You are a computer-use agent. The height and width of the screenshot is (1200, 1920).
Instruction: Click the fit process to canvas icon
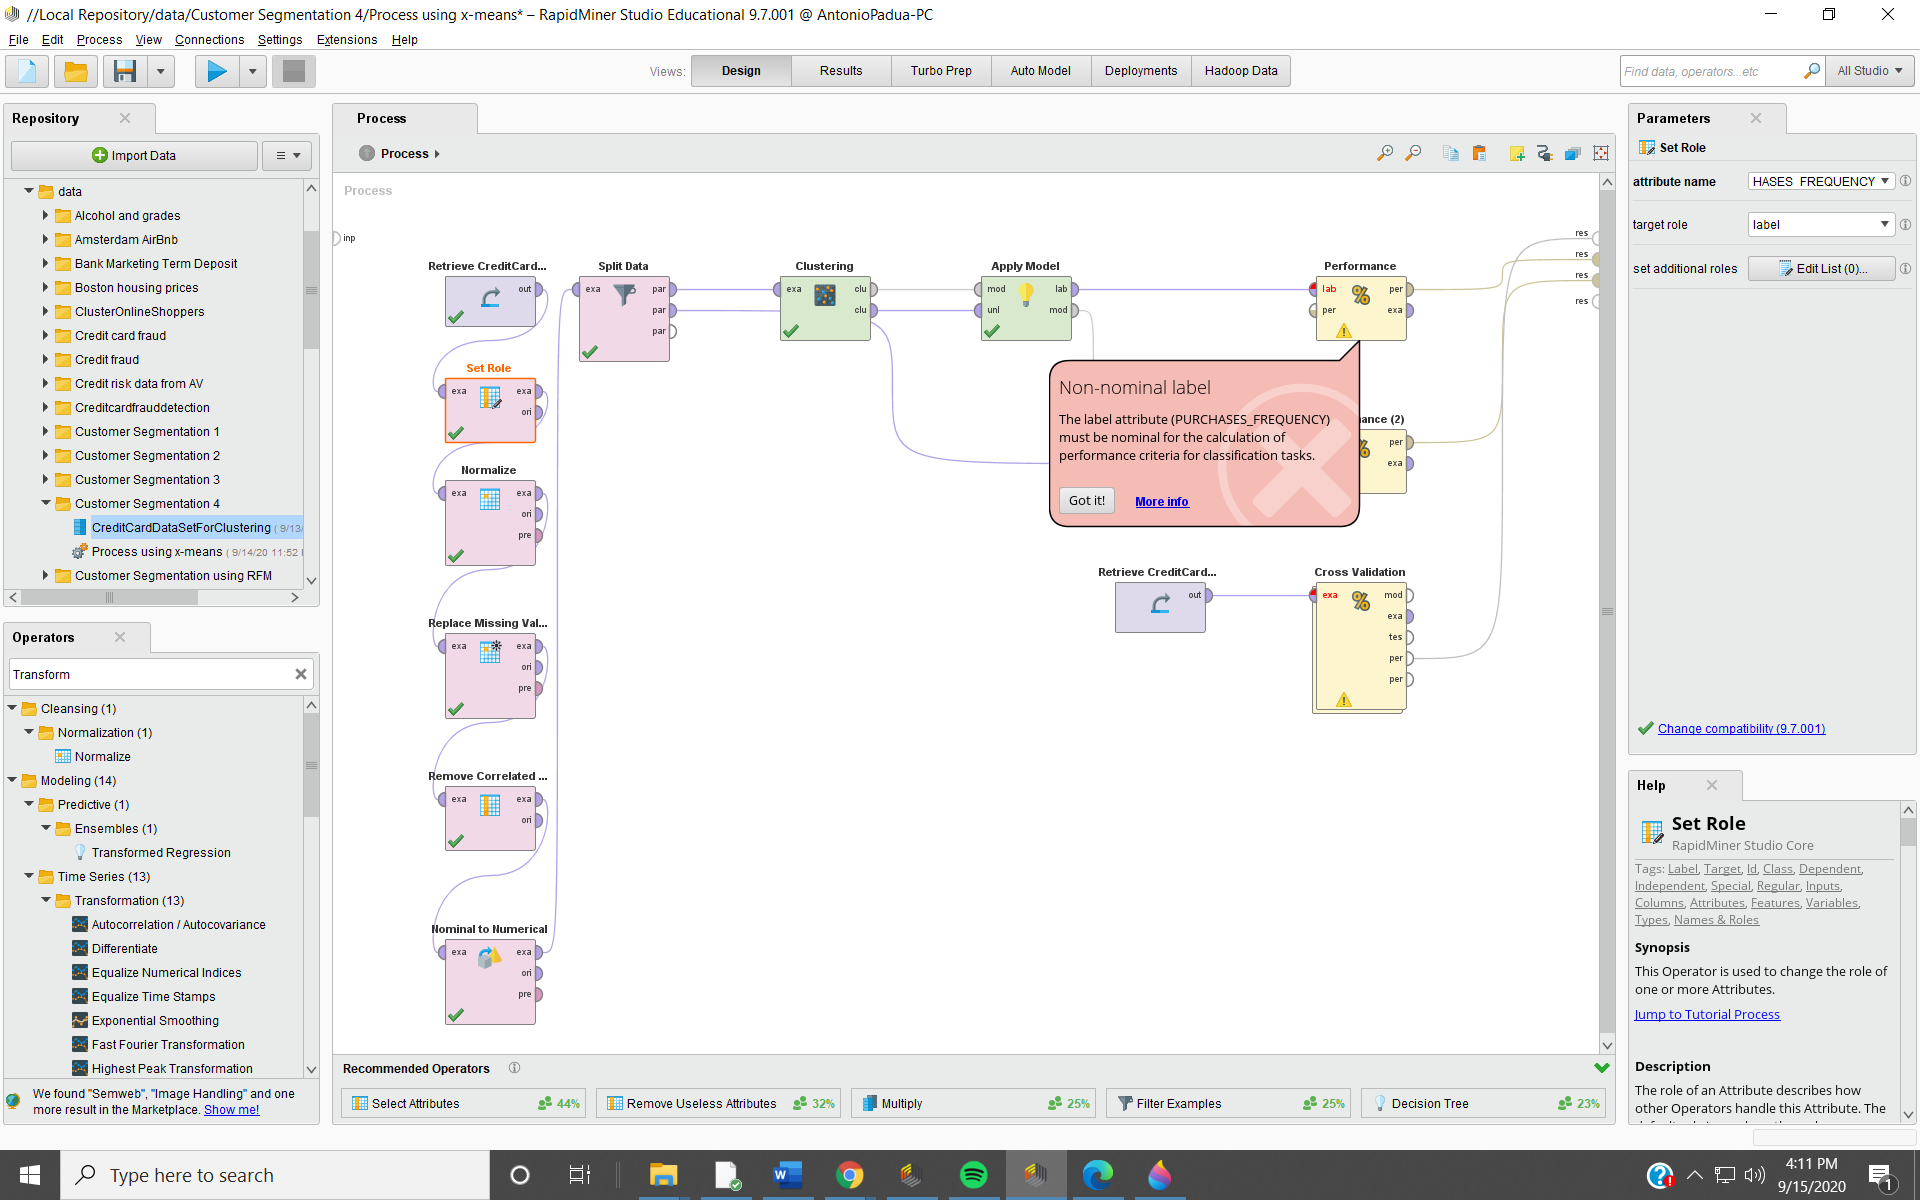[x=1601, y=153]
